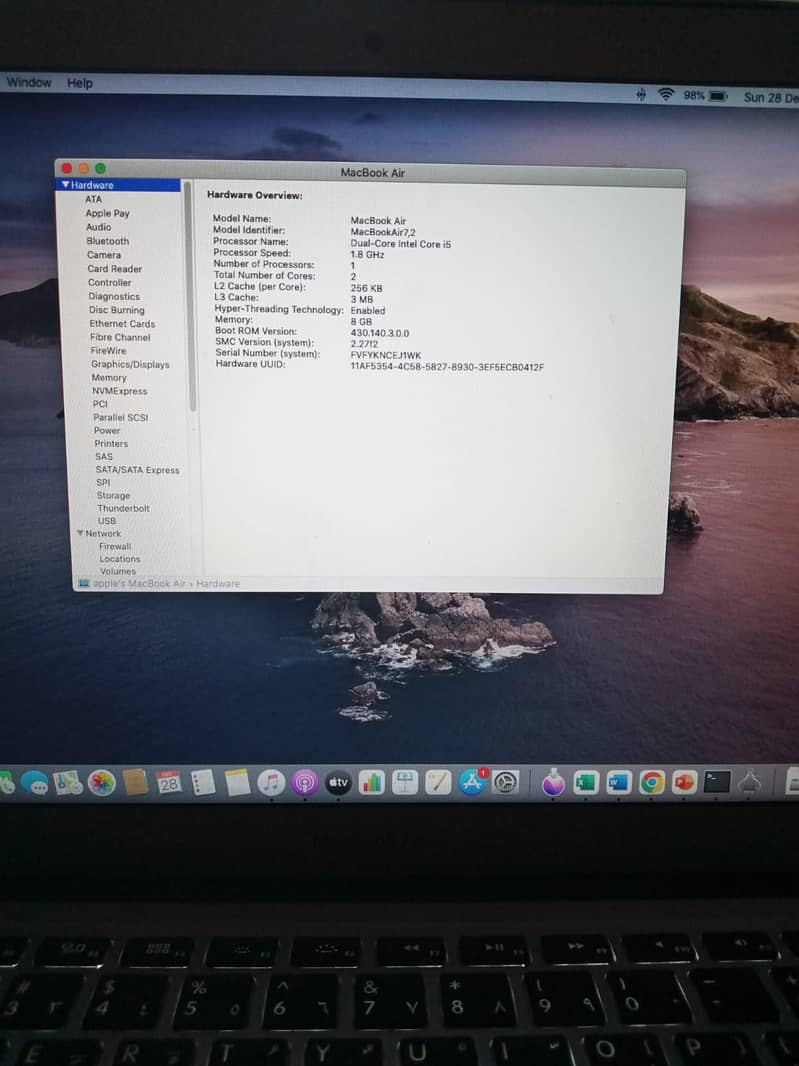Click the MacBookAir7,2 model identifier value
This screenshot has width=799, height=1066.
coord(383,232)
